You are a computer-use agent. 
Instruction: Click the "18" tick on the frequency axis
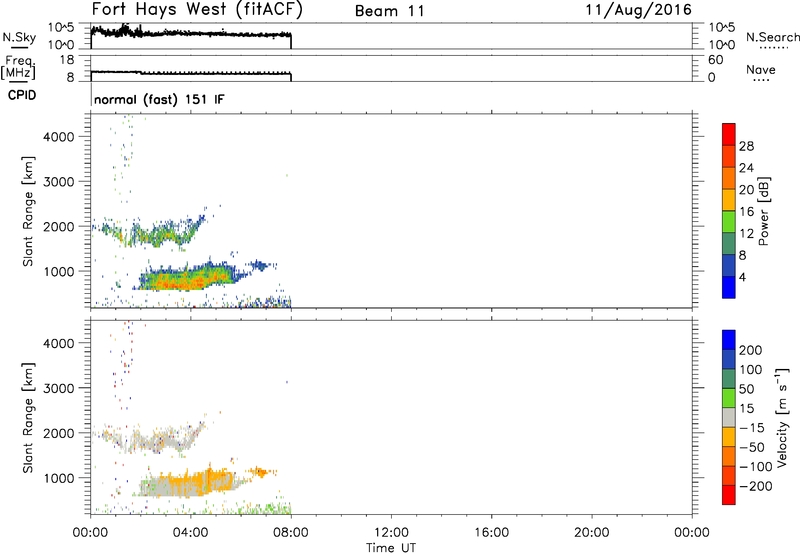point(67,60)
